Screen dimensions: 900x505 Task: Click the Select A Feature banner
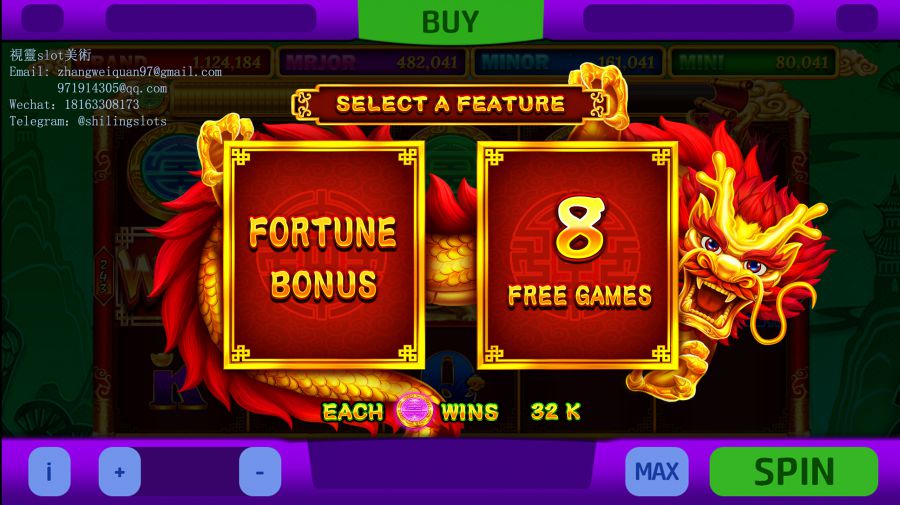coord(451,104)
